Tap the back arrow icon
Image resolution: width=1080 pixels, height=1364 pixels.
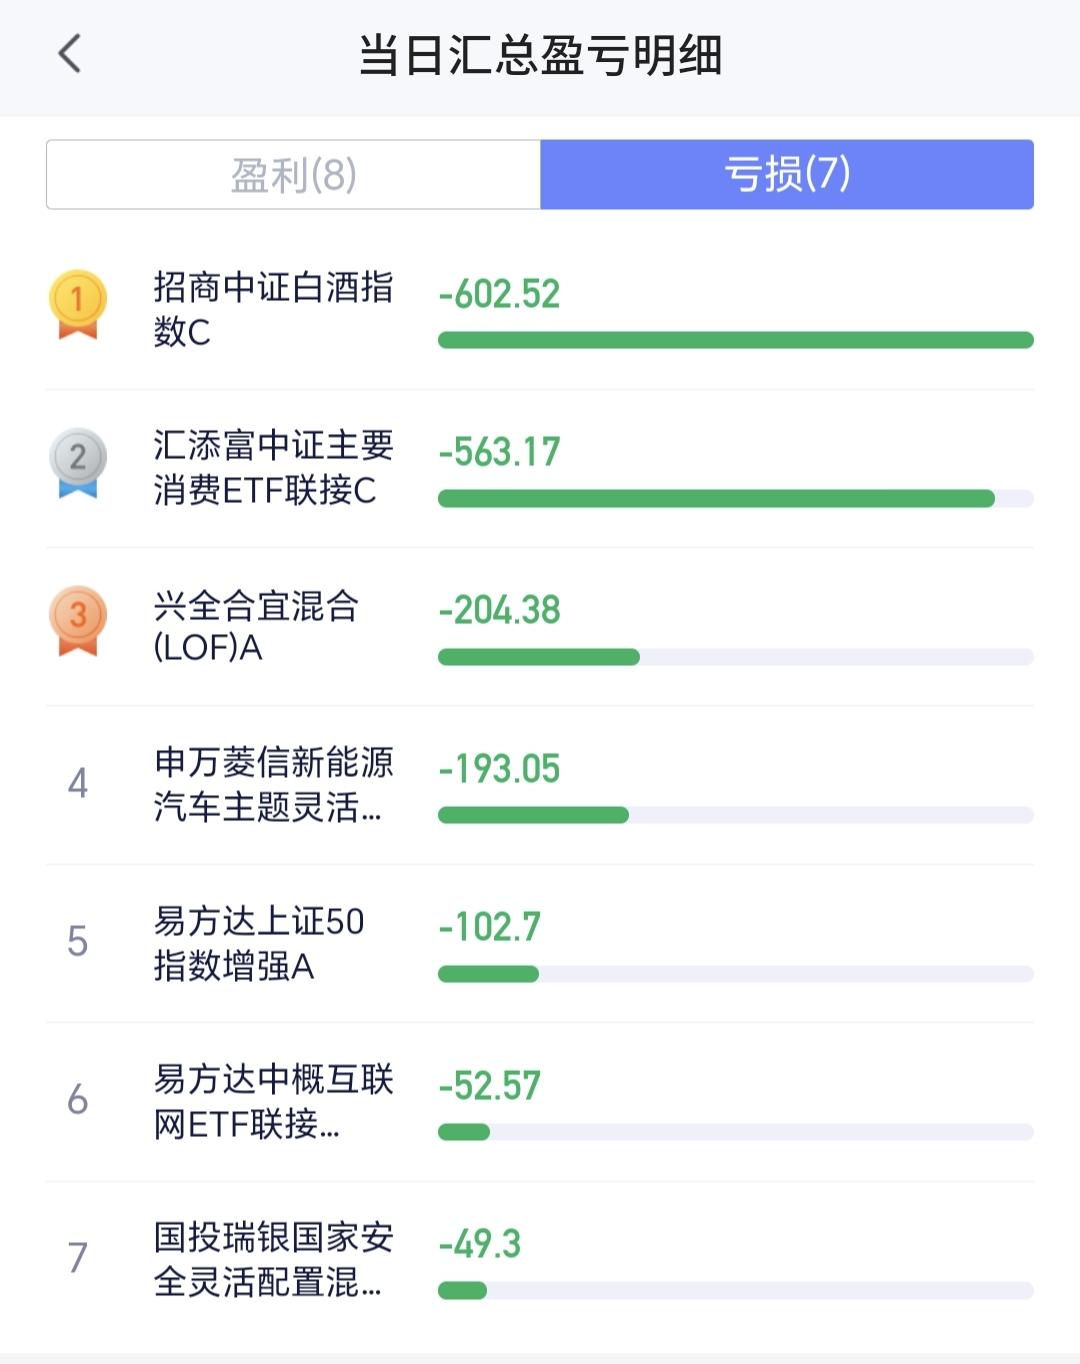[x=69, y=54]
